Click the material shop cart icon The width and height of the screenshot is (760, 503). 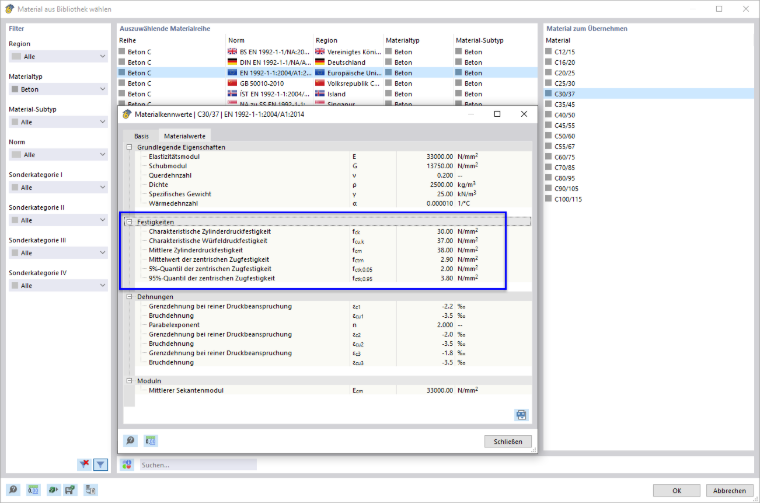70,490
